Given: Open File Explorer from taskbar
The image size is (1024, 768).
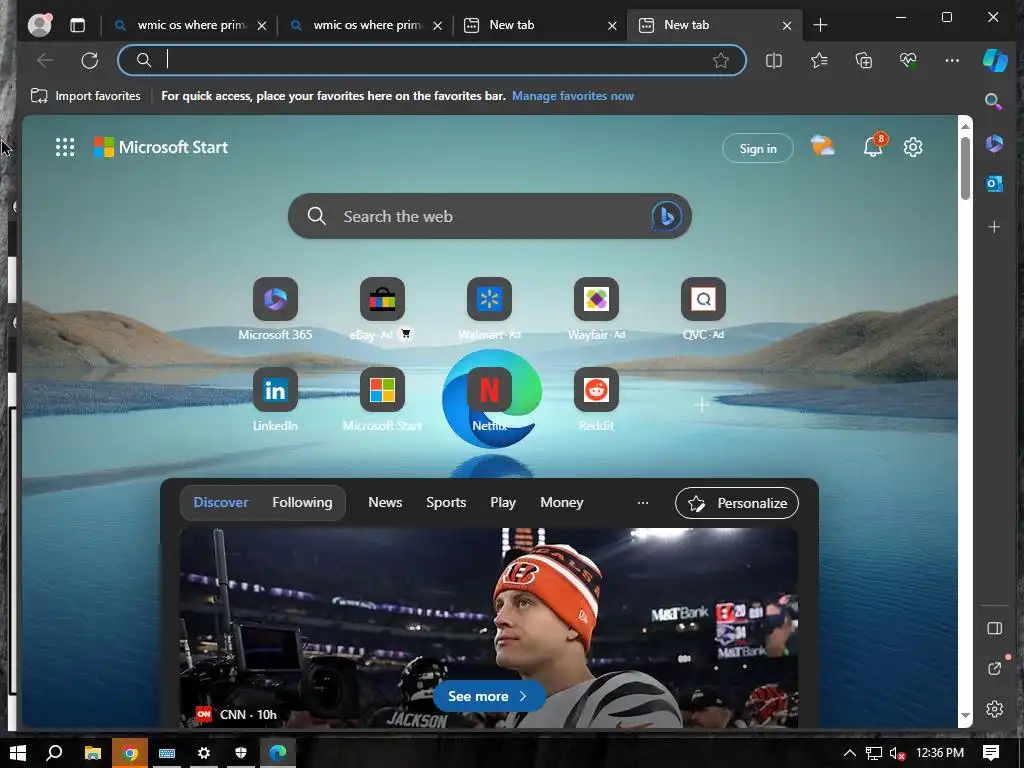Looking at the screenshot, I should click(93, 753).
